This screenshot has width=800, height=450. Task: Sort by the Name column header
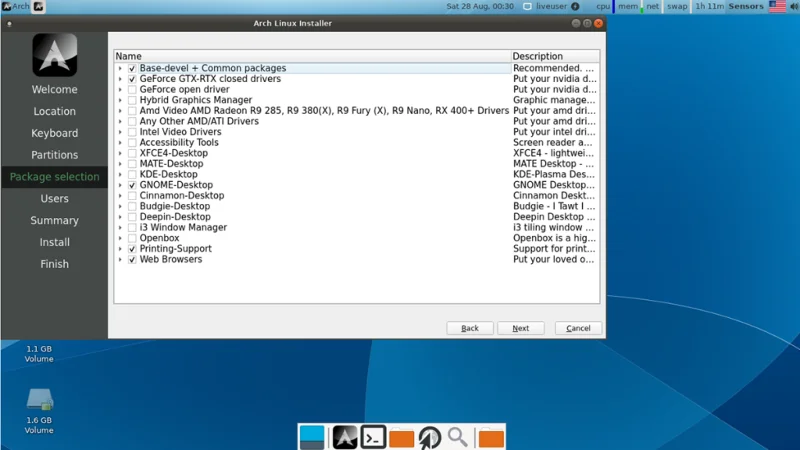coord(312,56)
